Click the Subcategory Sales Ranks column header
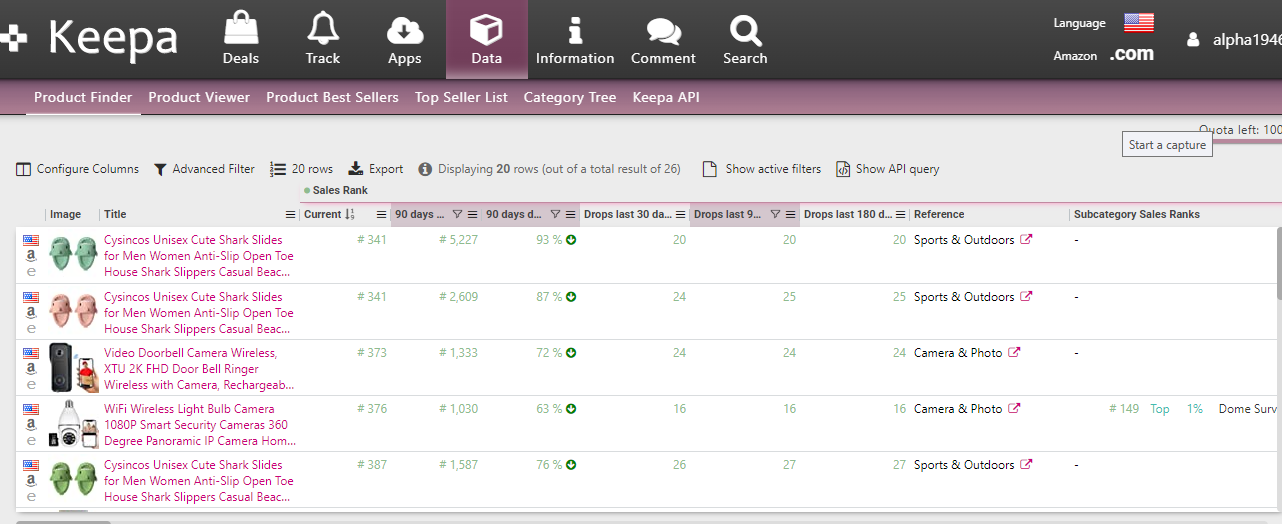The width and height of the screenshot is (1282, 524). [1137, 214]
